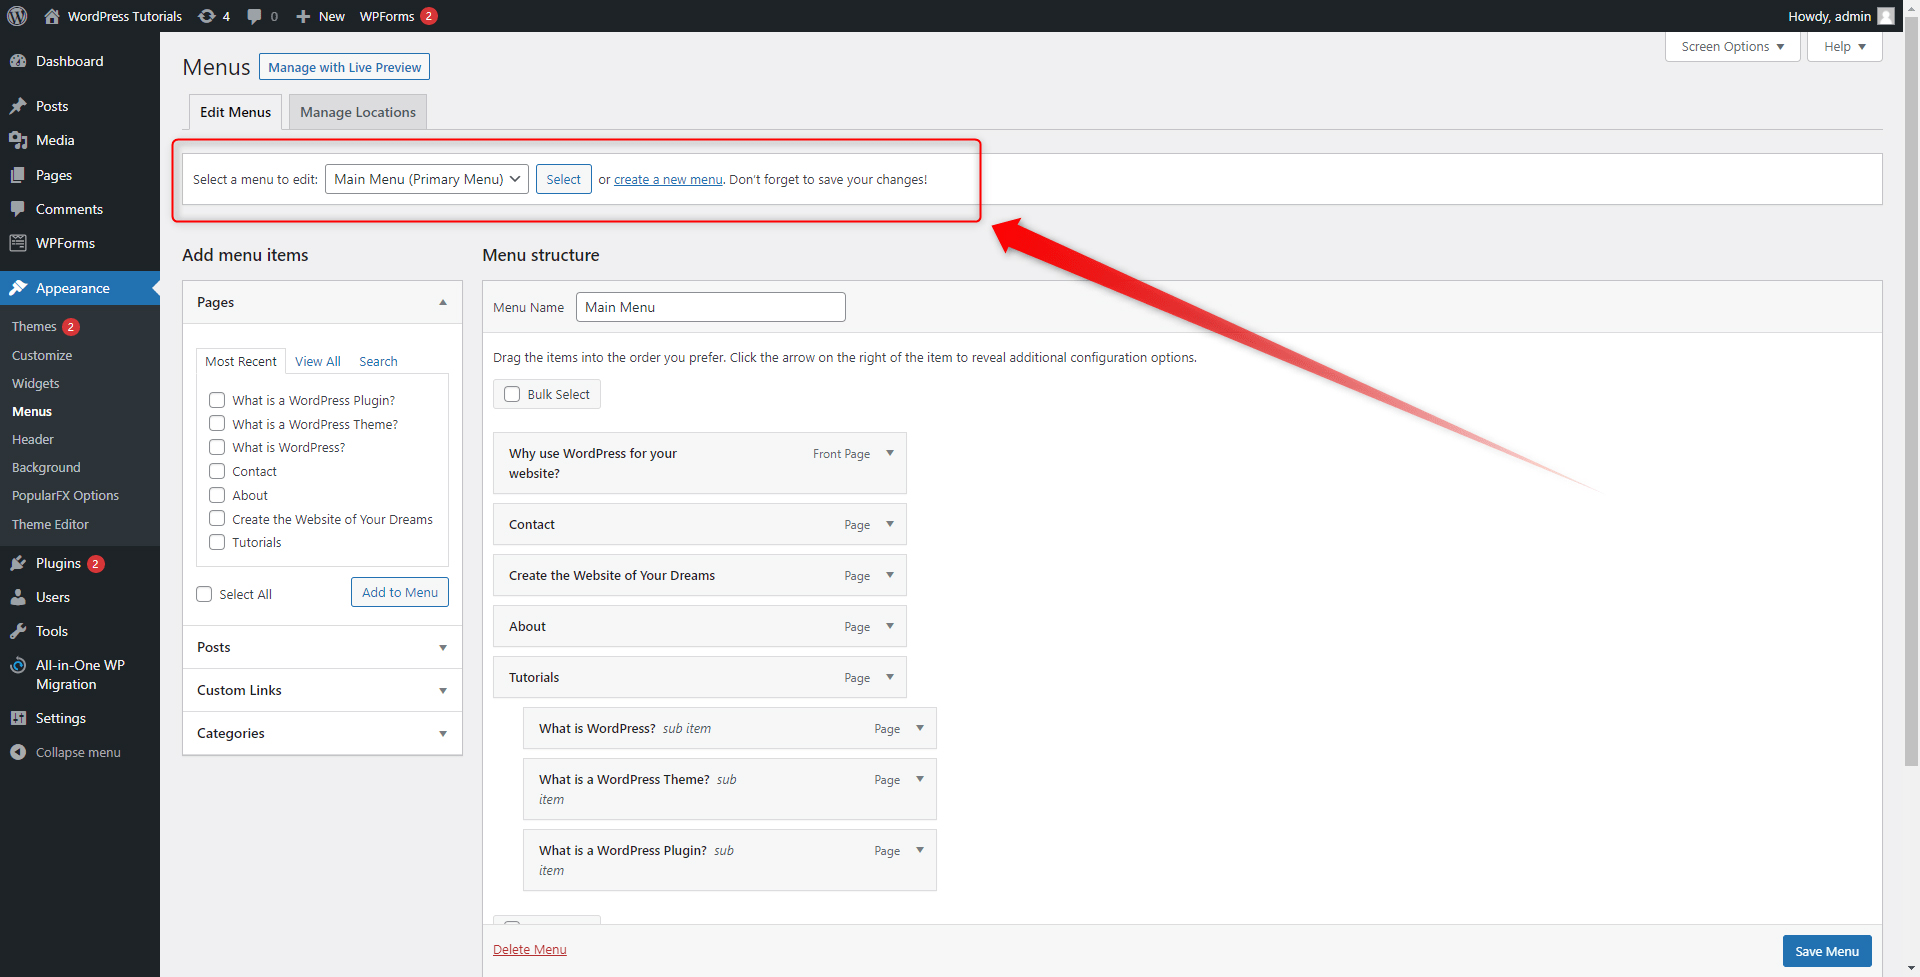Tick the About page checkbox
The width and height of the screenshot is (1920, 977).
217,495
